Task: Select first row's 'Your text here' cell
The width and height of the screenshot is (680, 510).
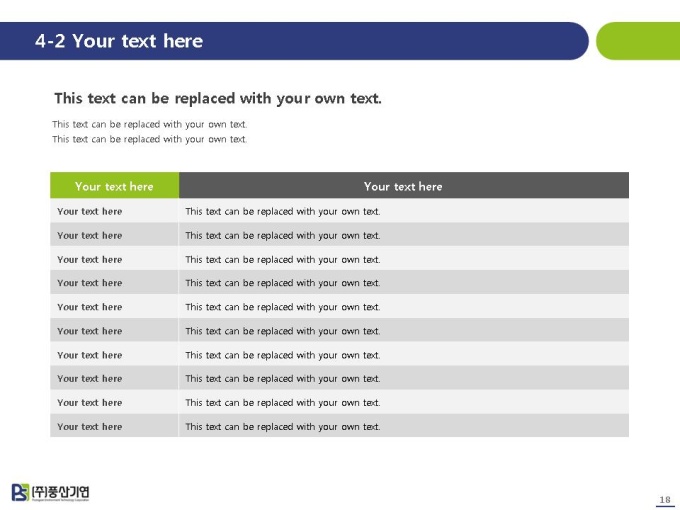Action: (114, 211)
